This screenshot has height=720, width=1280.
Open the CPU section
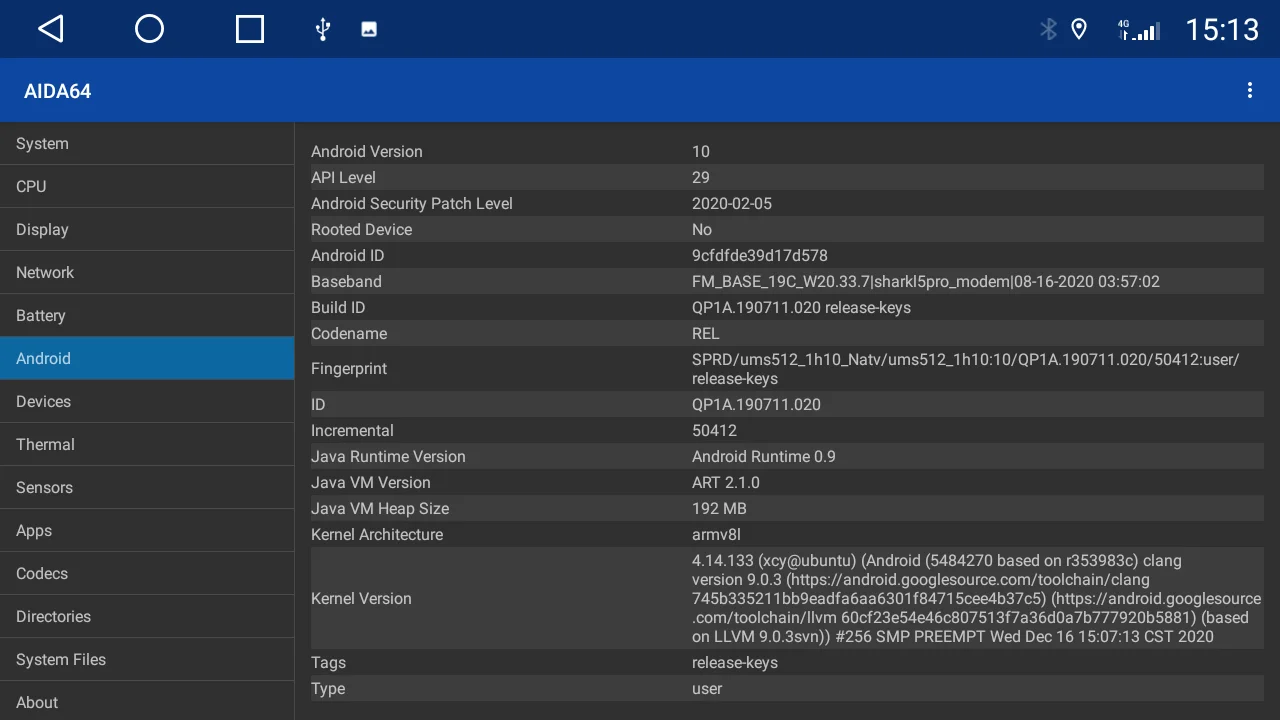(147, 187)
